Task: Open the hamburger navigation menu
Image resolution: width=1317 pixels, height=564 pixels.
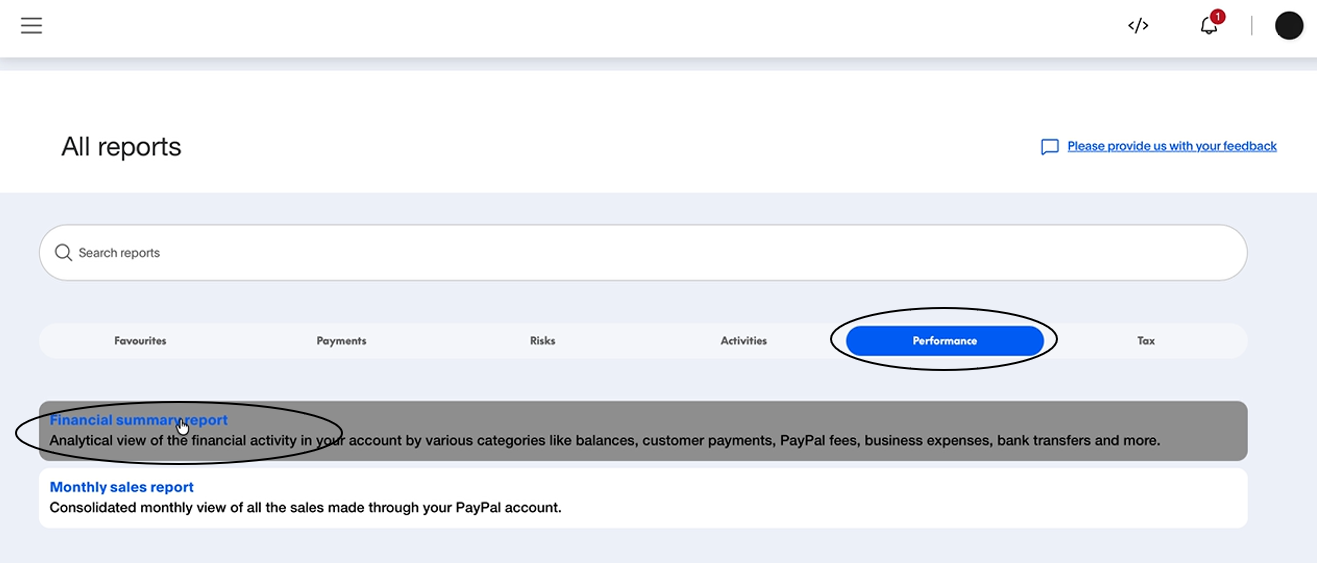Action: [x=31, y=26]
